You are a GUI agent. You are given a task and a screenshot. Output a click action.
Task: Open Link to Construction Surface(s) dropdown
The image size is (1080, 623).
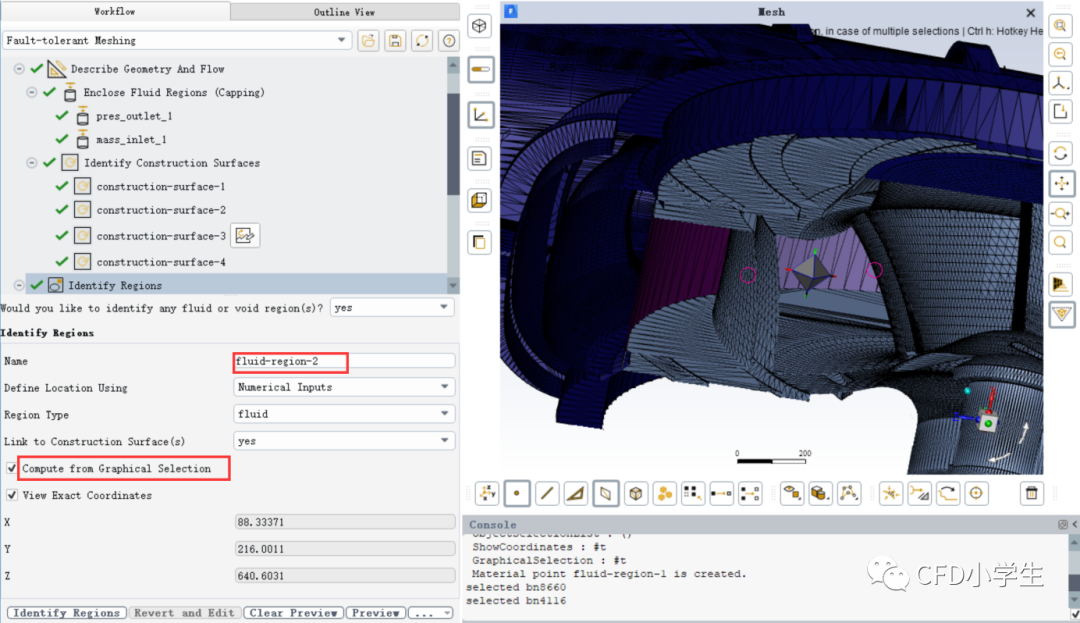coord(344,441)
